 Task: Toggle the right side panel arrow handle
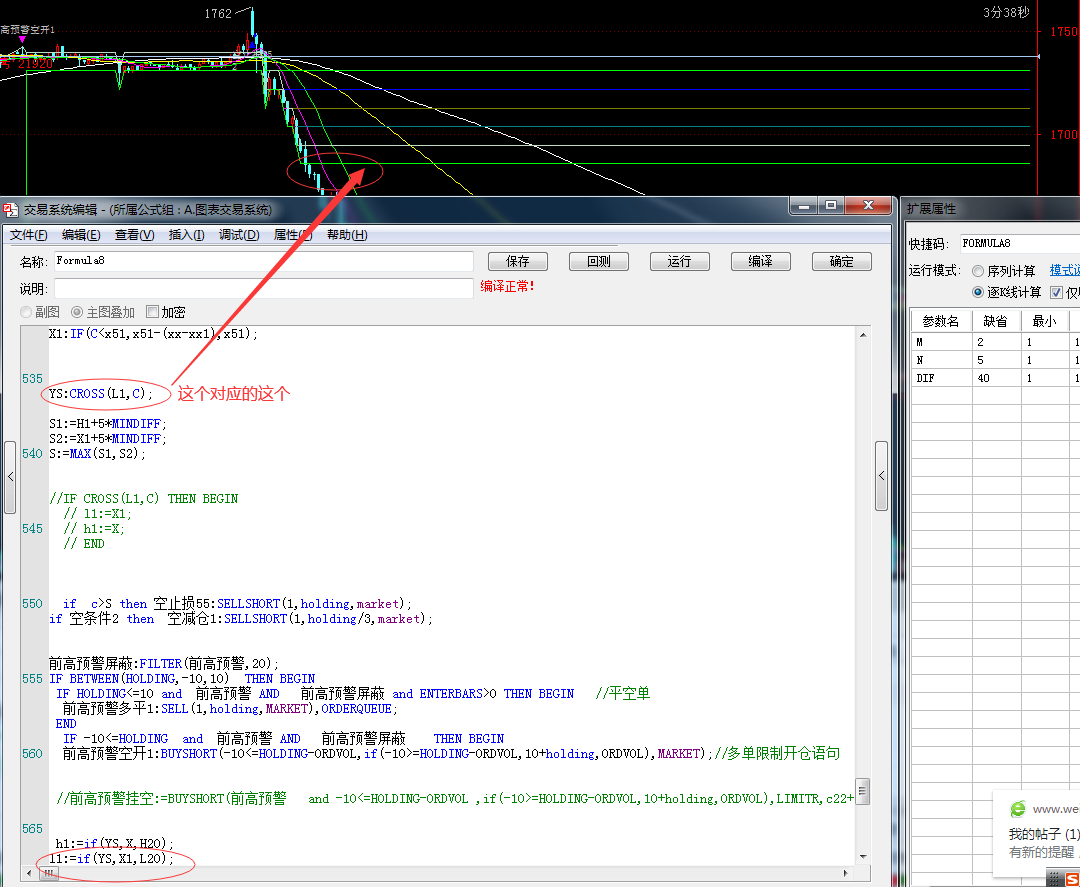(881, 475)
